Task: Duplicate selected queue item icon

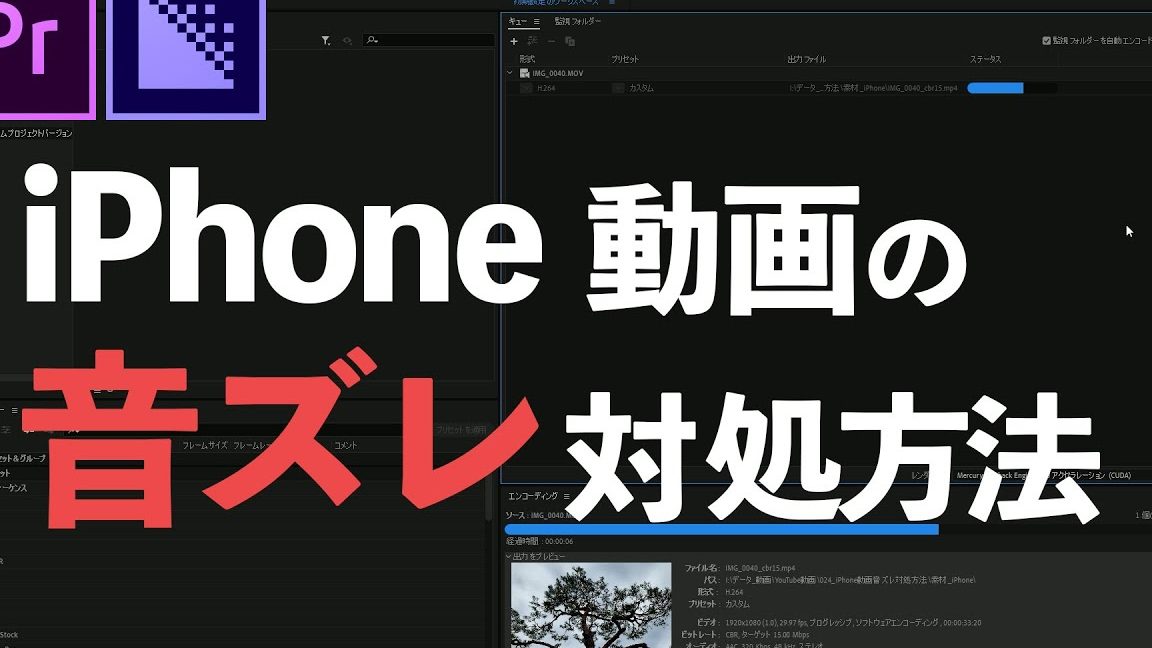Action: pyautogui.click(x=570, y=41)
